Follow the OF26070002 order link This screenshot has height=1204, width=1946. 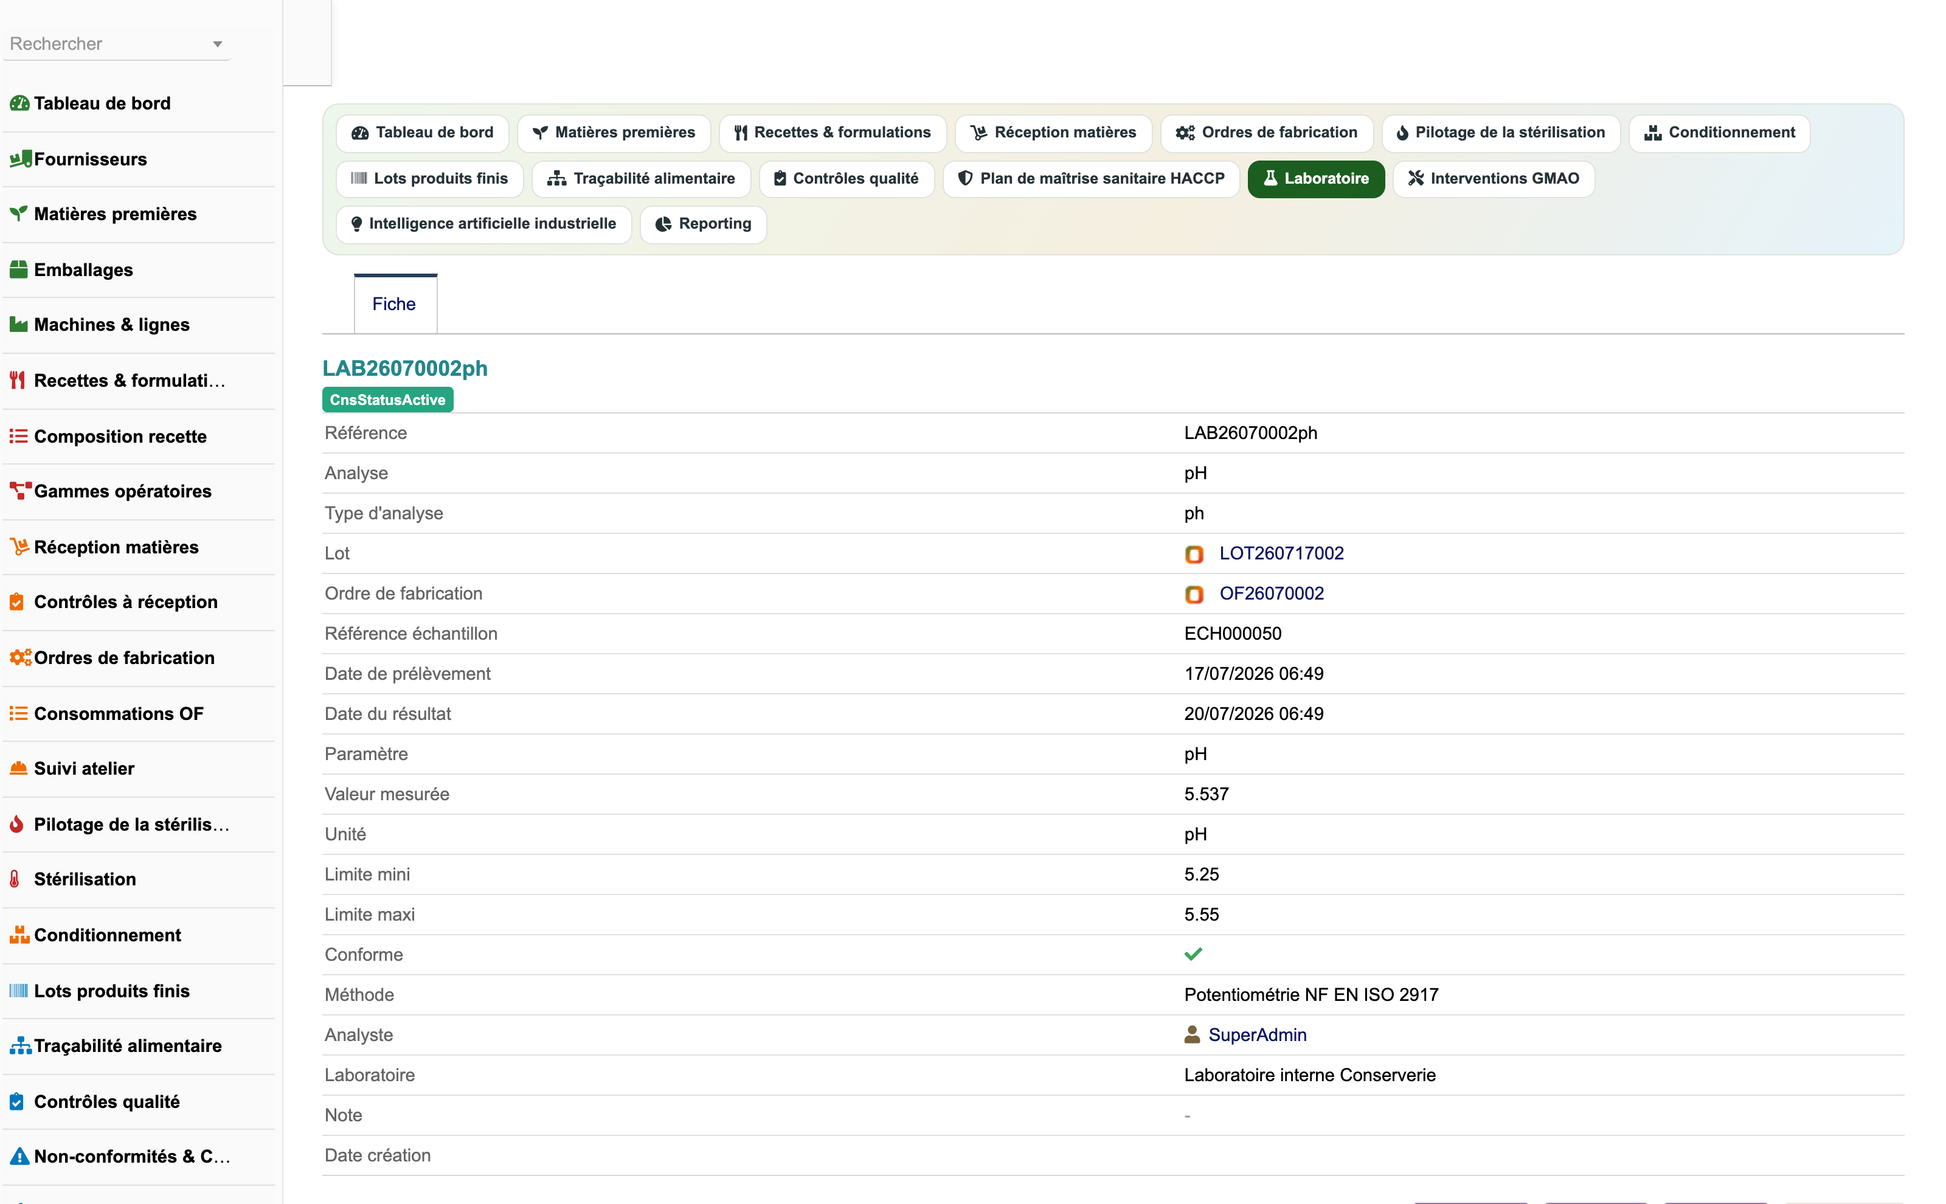click(x=1271, y=594)
